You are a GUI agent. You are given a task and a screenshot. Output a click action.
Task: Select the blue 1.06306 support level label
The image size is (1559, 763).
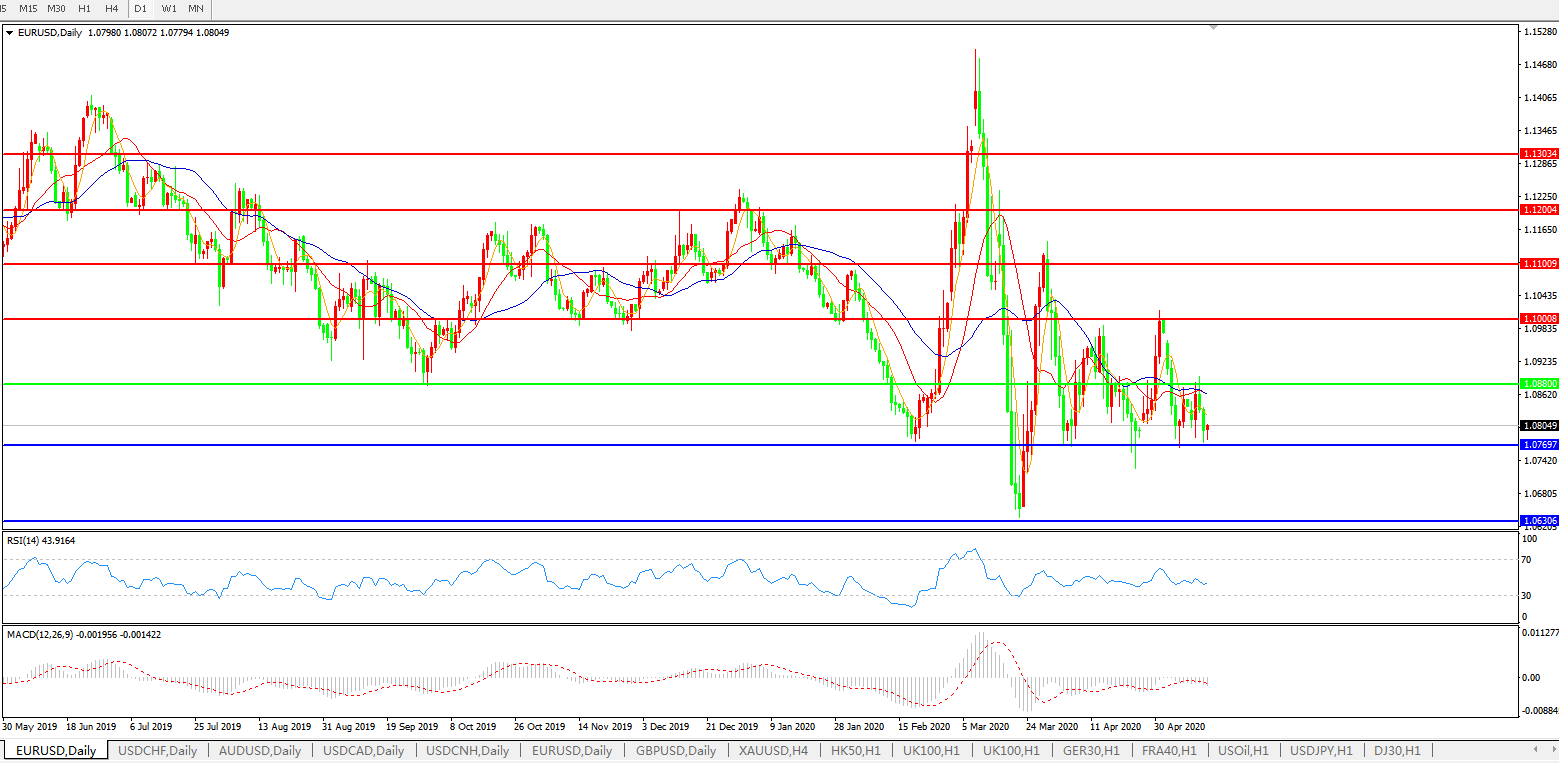coord(1537,521)
